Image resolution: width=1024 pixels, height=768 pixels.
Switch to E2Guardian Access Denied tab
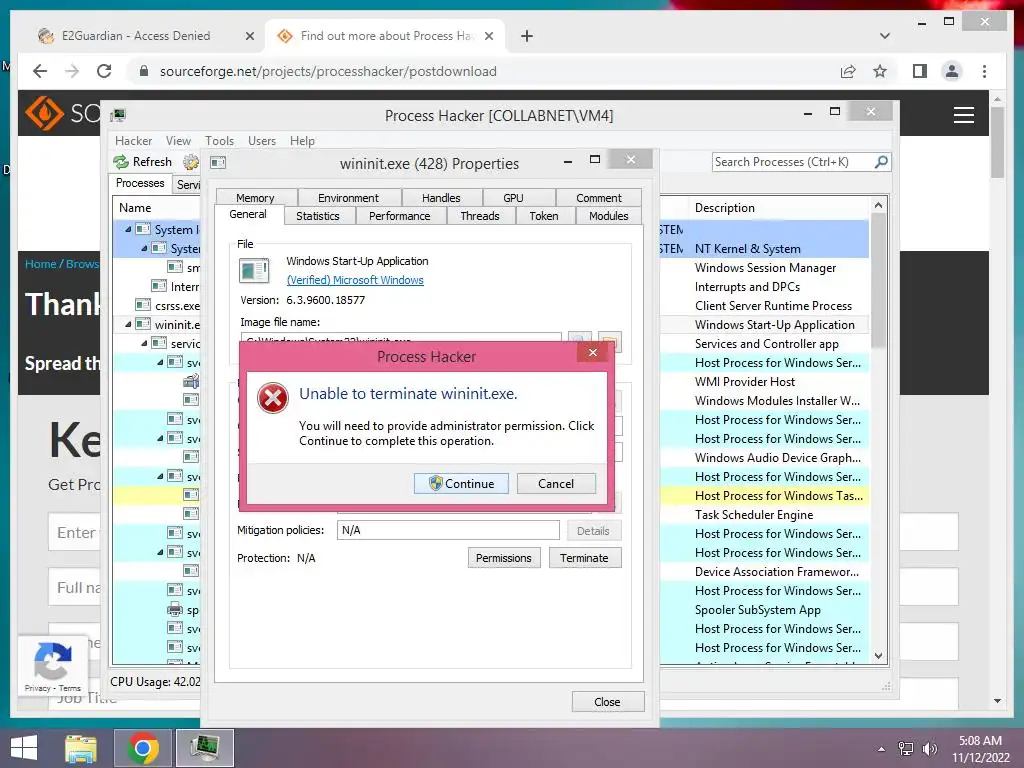tap(146, 36)
